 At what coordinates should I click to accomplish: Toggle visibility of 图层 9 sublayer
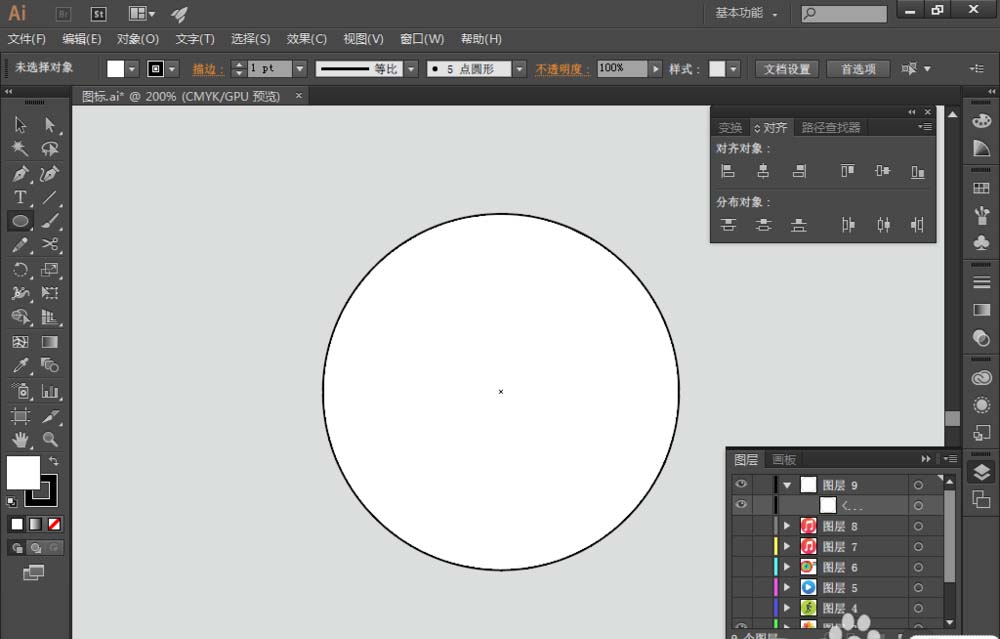tap(740, 505)
